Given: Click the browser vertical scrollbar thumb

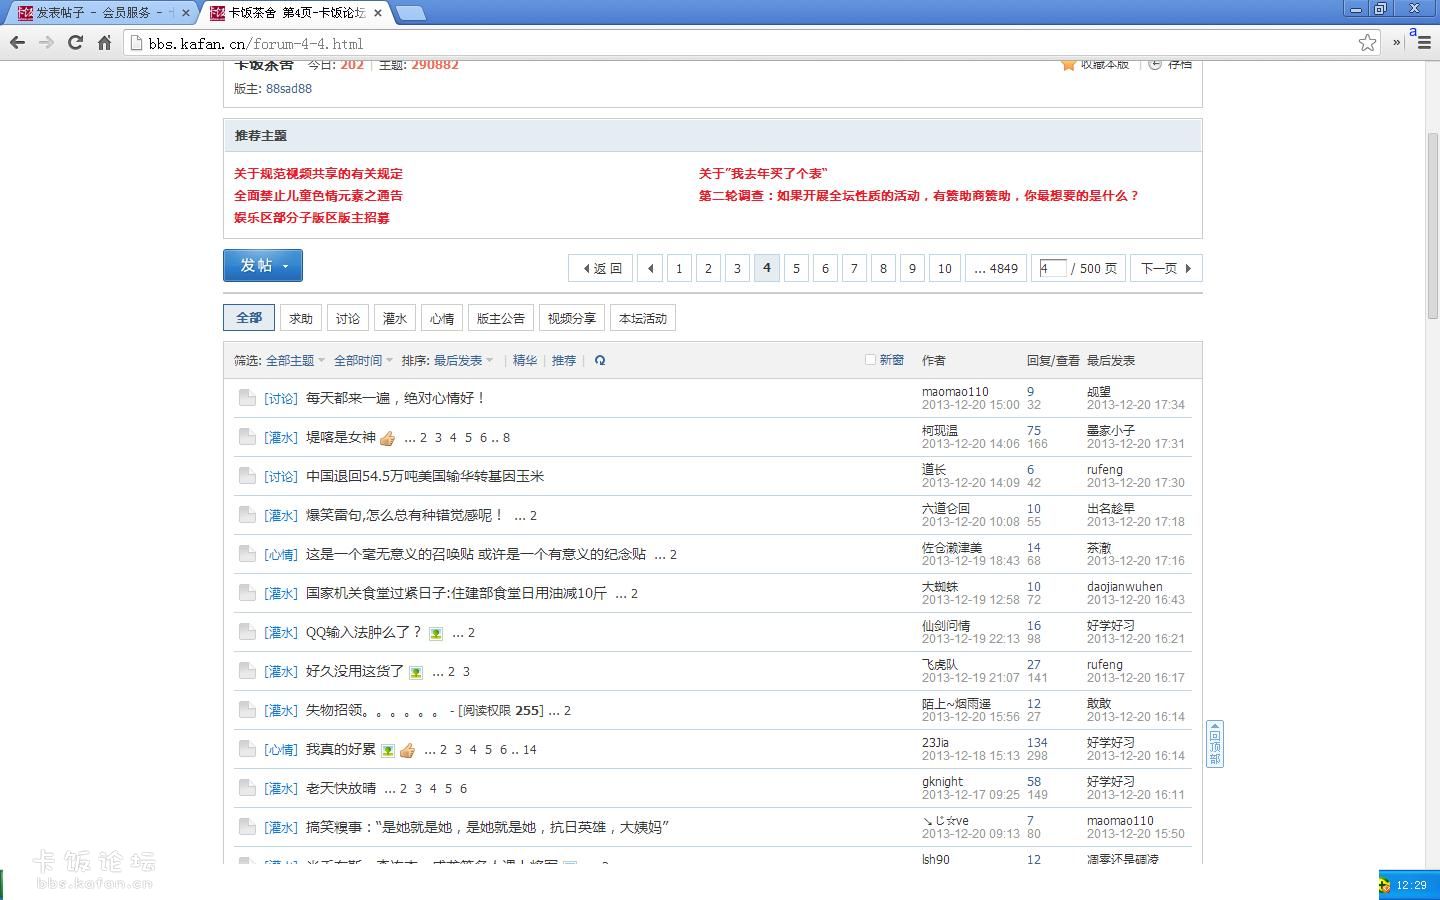Looking at the screenshot, I should pyautogui.click(x=1432, y=225).
